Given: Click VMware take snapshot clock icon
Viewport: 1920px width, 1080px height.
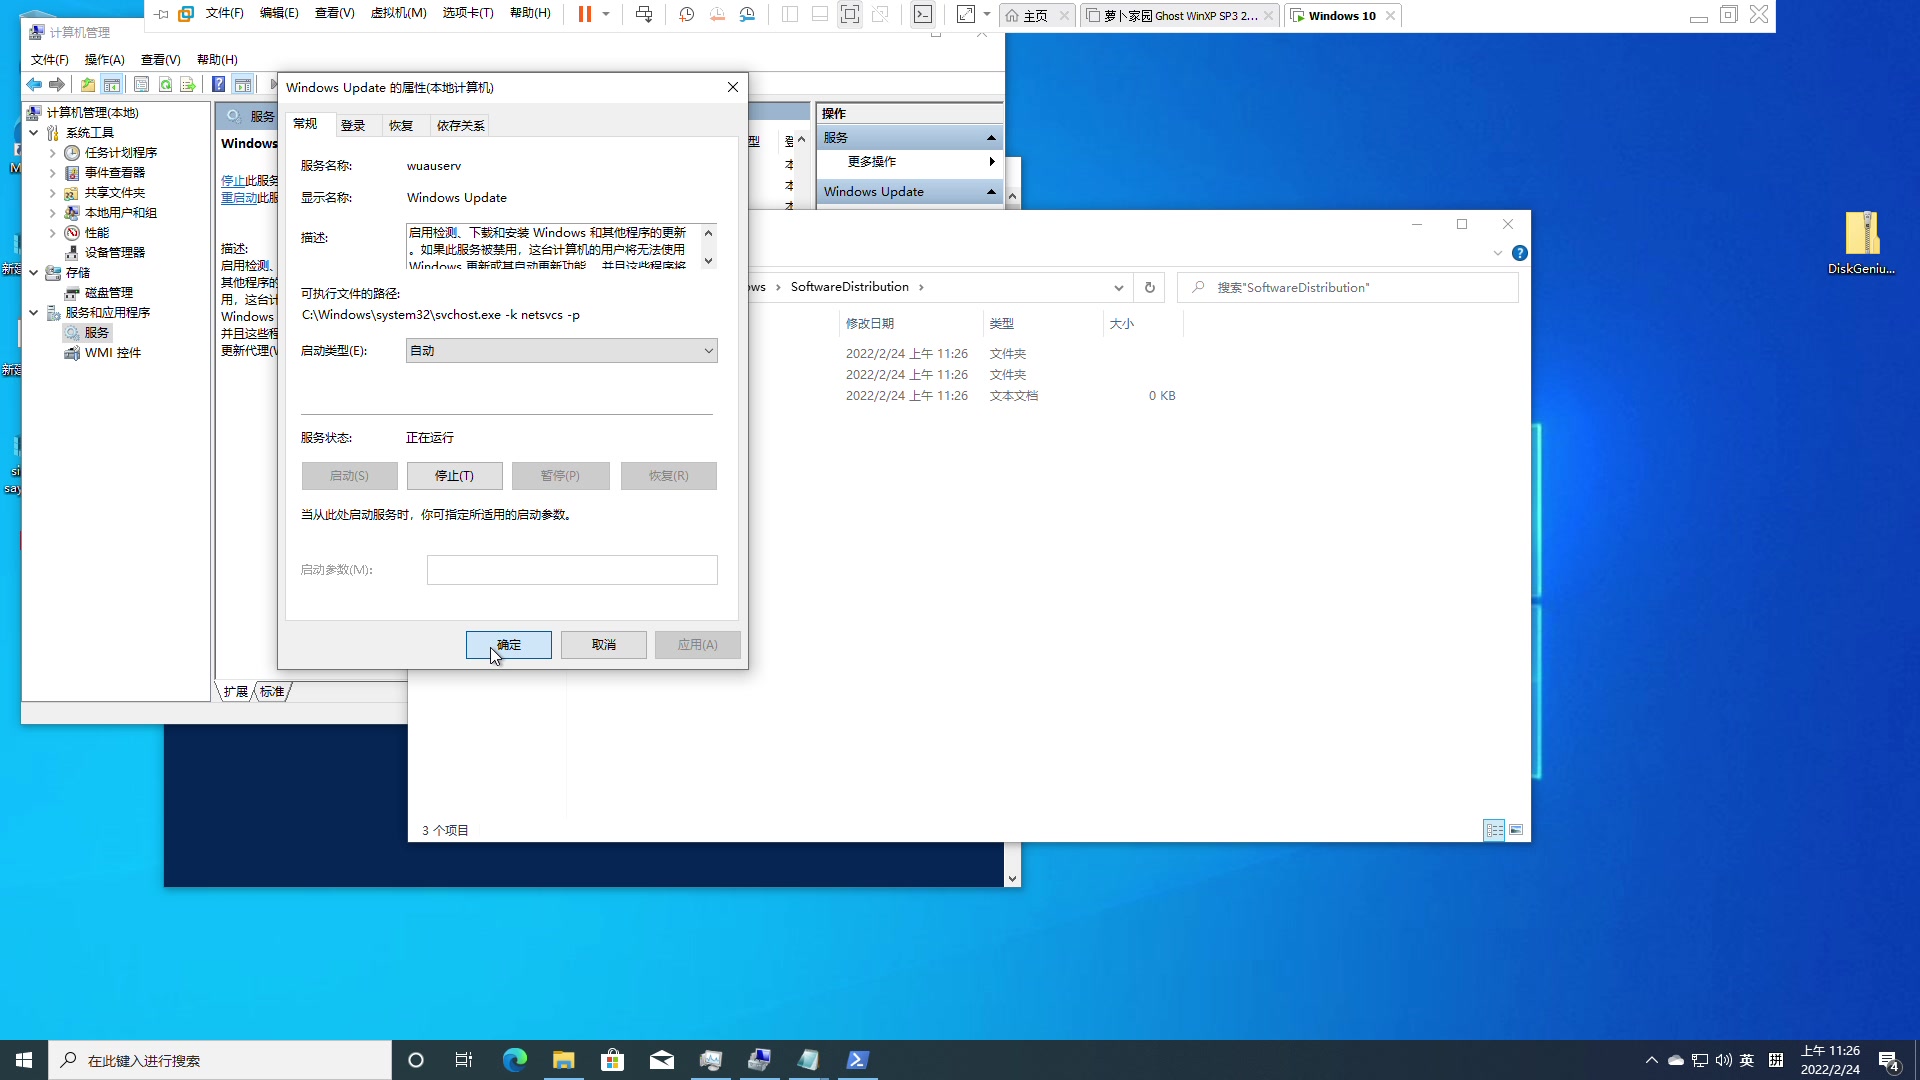Looking at the screenshot, I should point(687,14).
